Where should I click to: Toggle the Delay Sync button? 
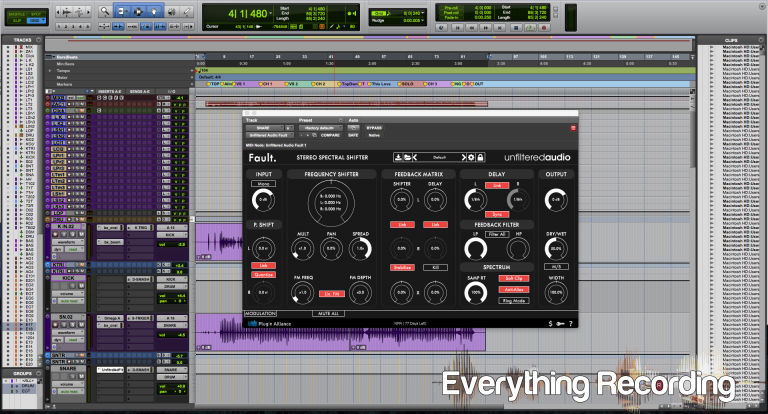tap(497, 215)
